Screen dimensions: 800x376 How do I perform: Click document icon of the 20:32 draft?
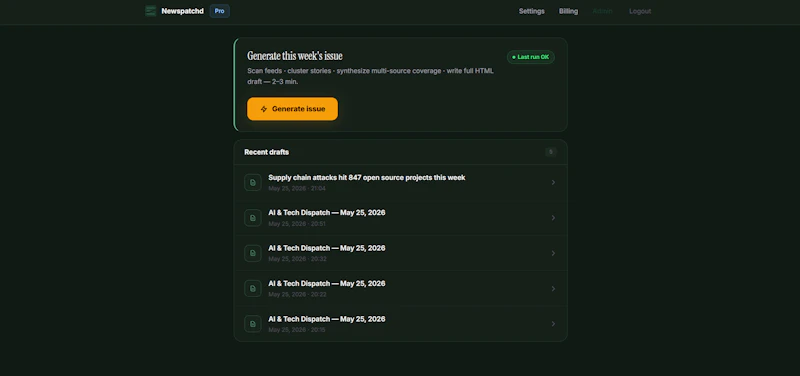253,253
